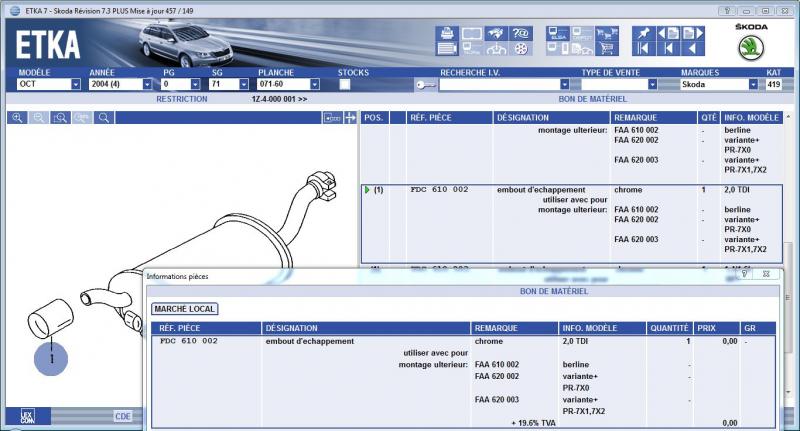Click the RESTRICTION label
800x431 pixels.
tap(182, 99)
